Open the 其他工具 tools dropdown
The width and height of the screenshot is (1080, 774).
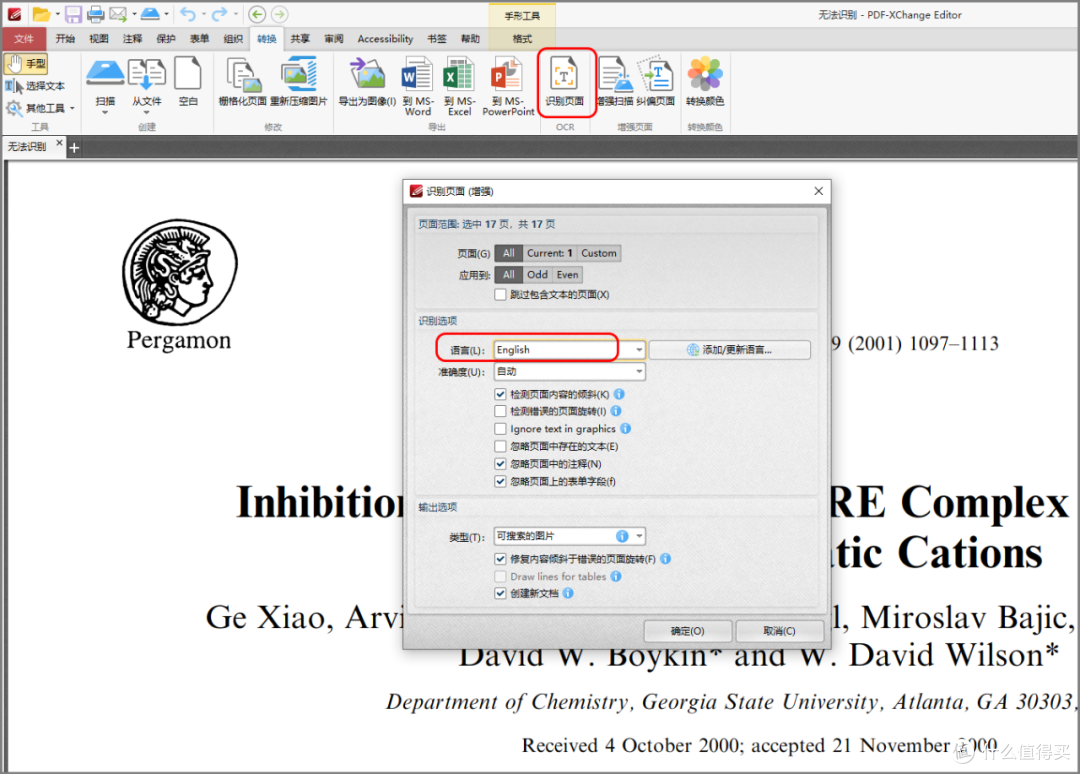click(41, 108)
